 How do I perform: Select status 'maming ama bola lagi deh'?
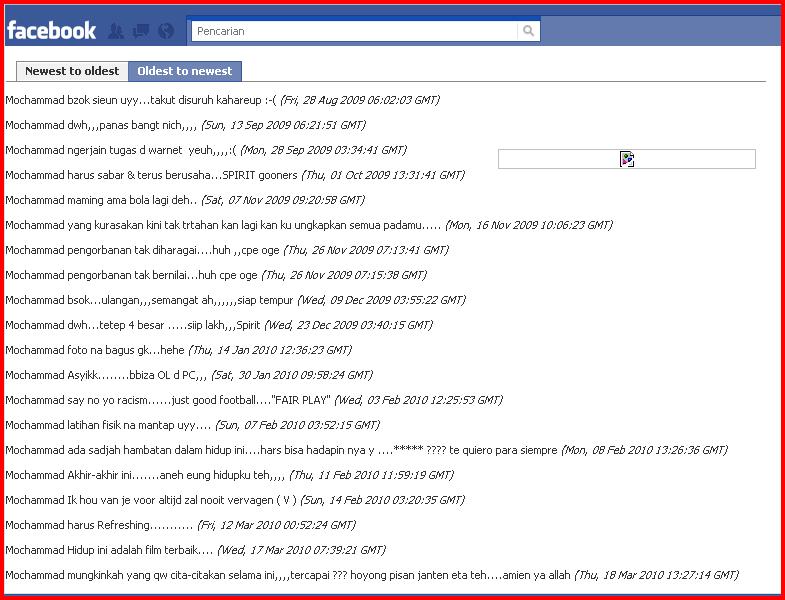click(101, 200)
